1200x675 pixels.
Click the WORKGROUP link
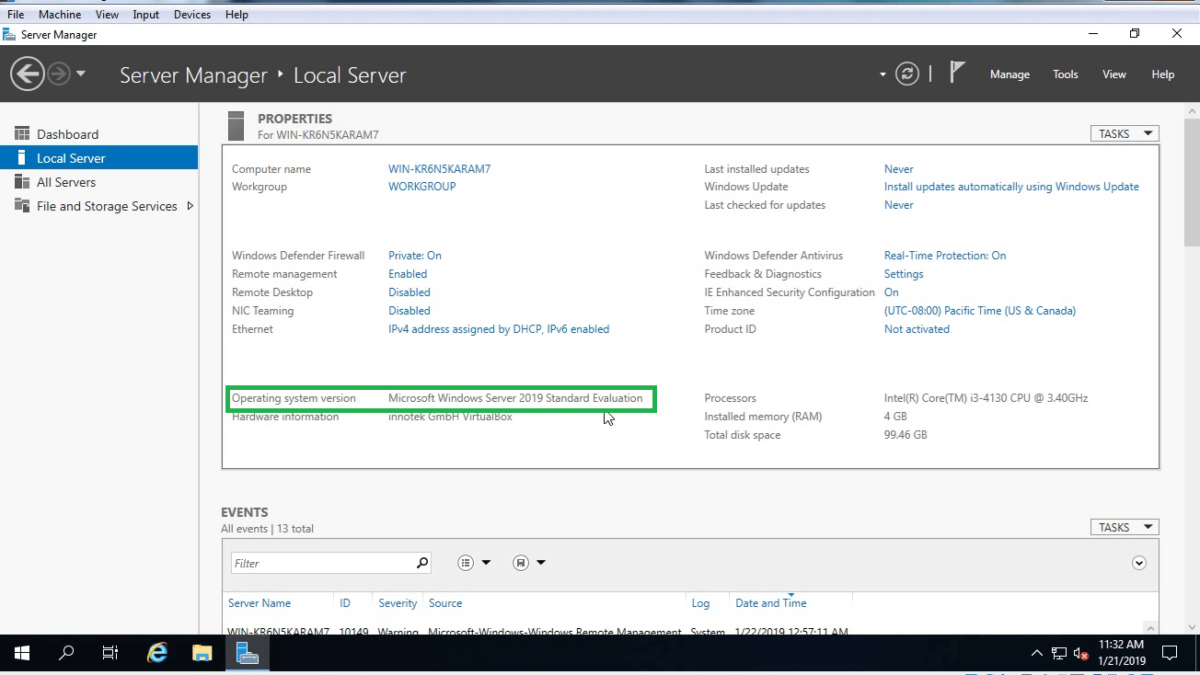(x=422, y=187)
